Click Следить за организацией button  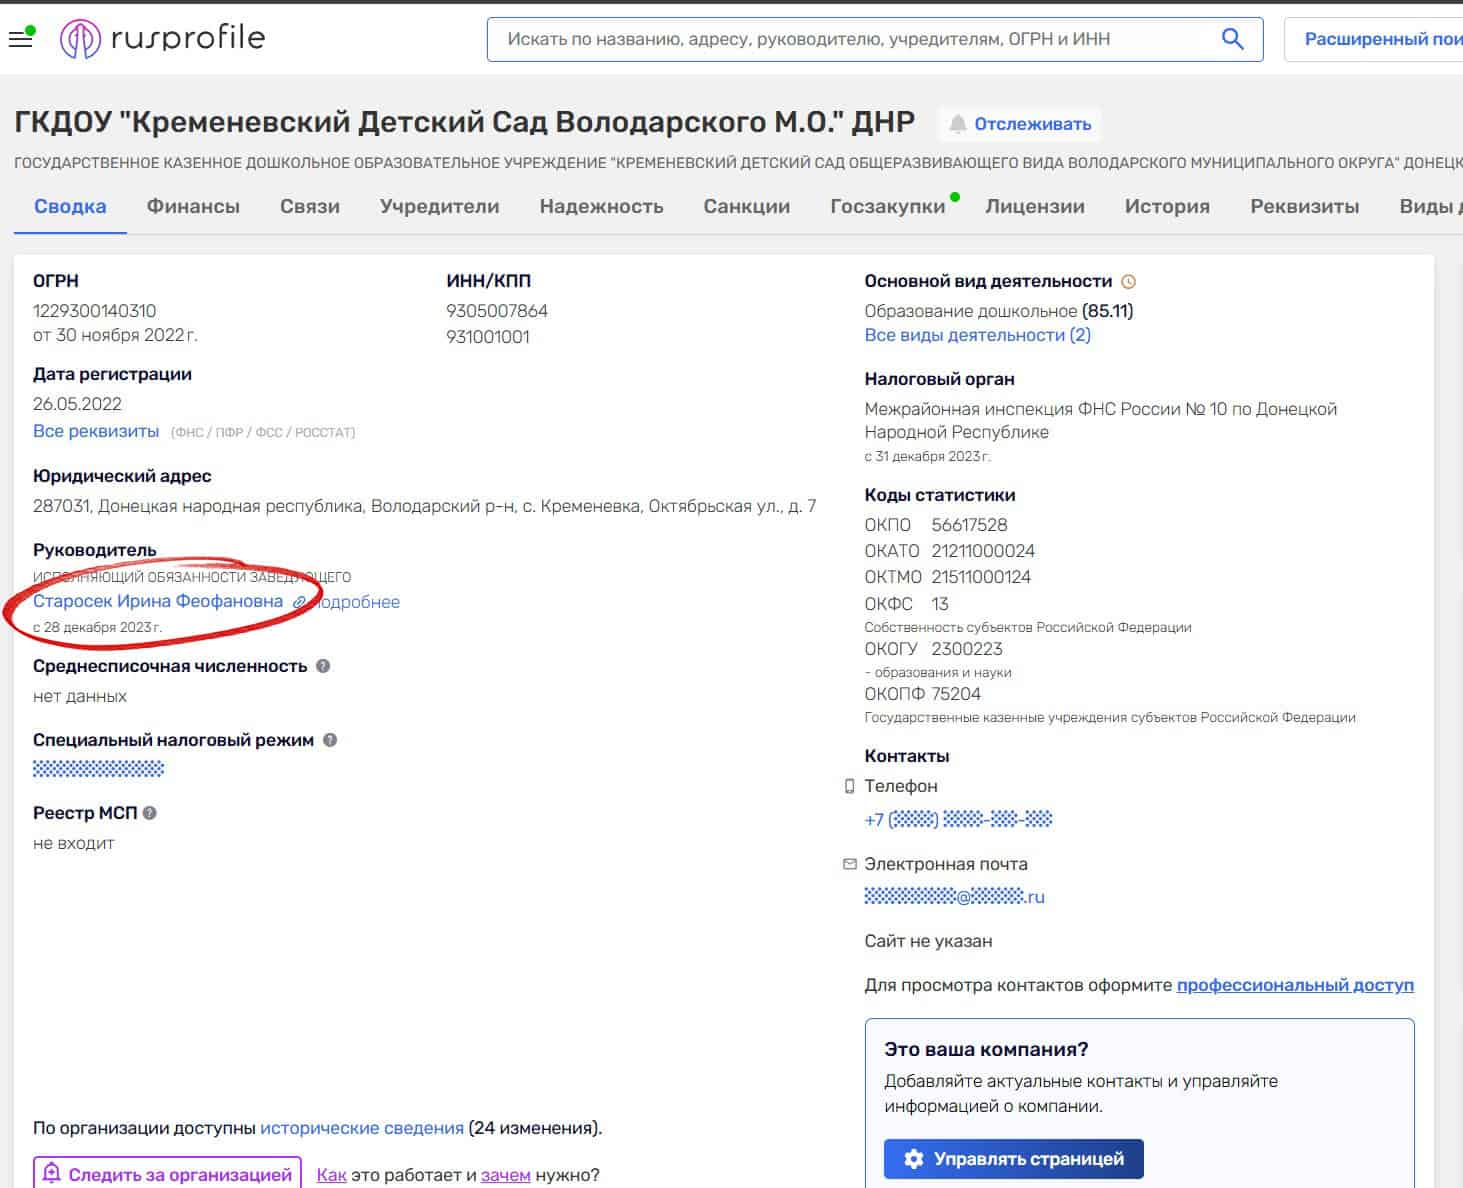click(167, 1174)
